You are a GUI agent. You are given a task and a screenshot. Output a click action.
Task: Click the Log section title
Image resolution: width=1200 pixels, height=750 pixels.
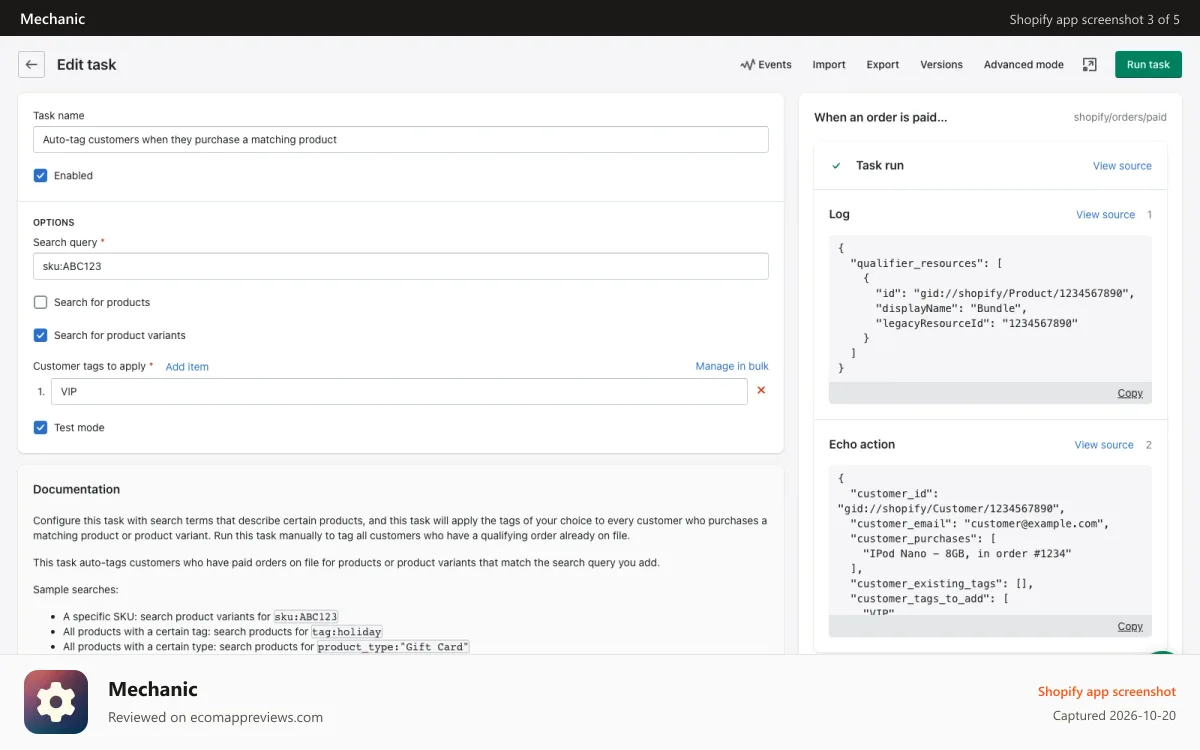point(839,214)
